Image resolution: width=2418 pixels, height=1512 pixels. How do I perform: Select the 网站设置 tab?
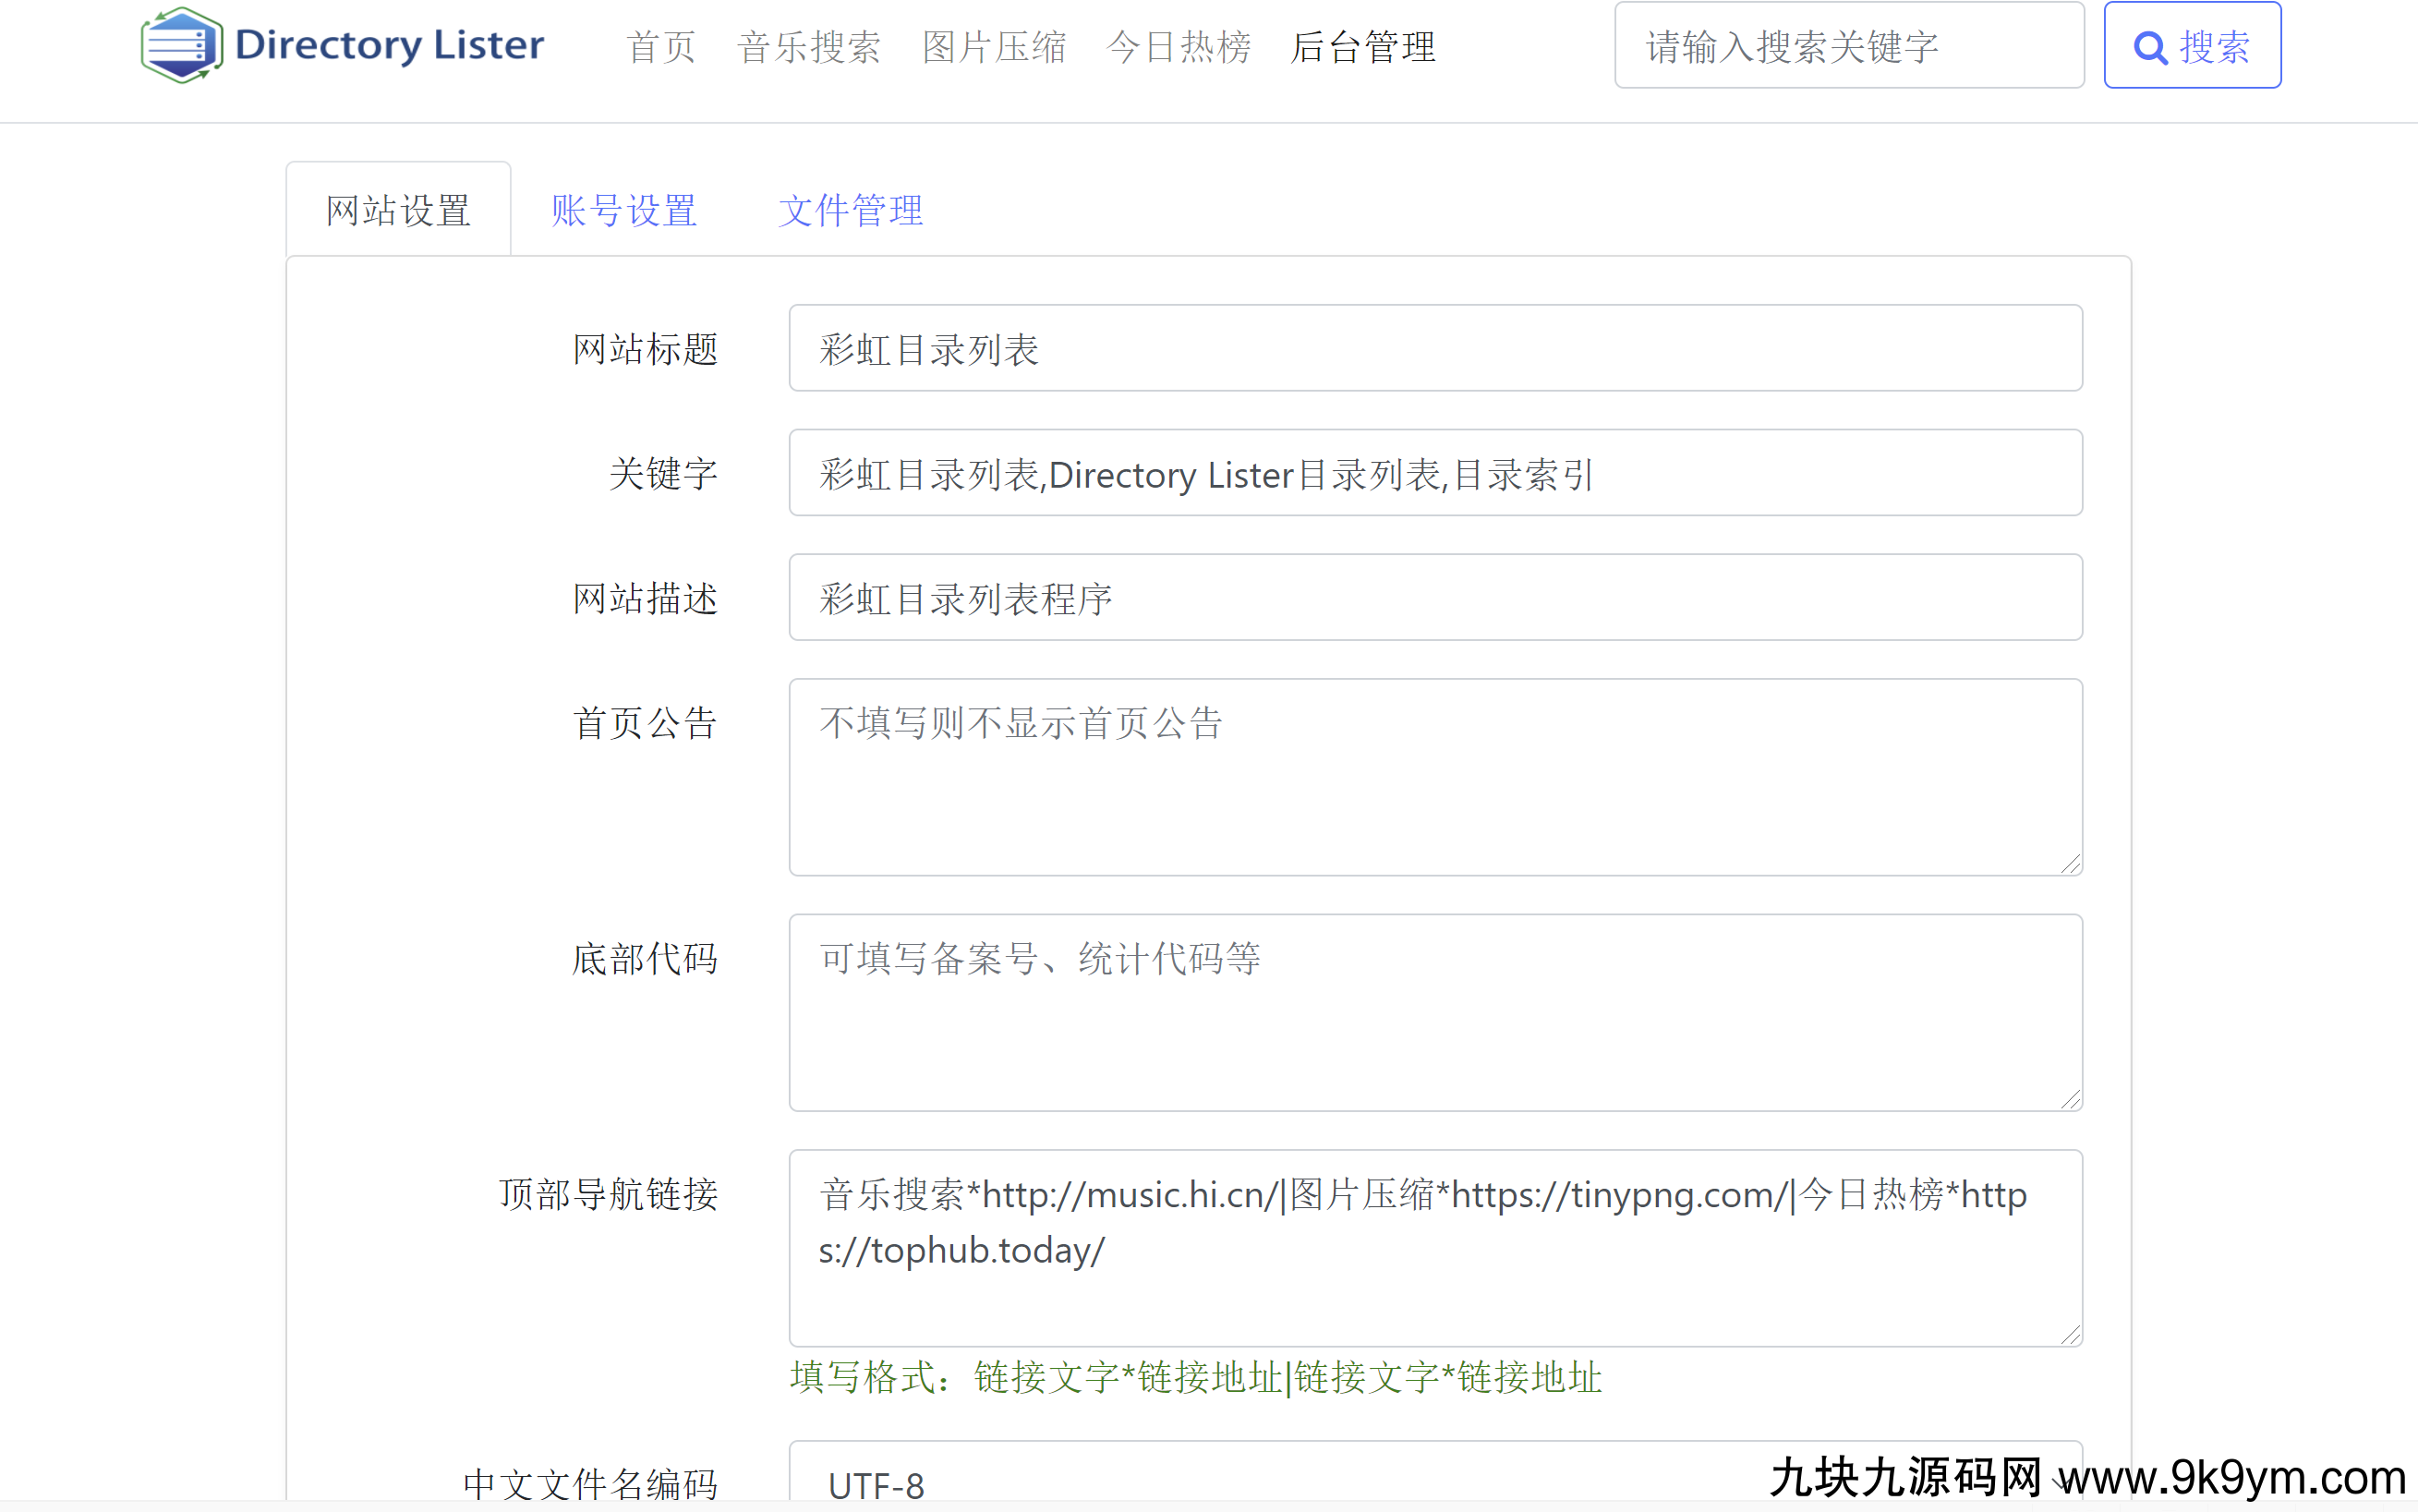(x=397, y=210)
